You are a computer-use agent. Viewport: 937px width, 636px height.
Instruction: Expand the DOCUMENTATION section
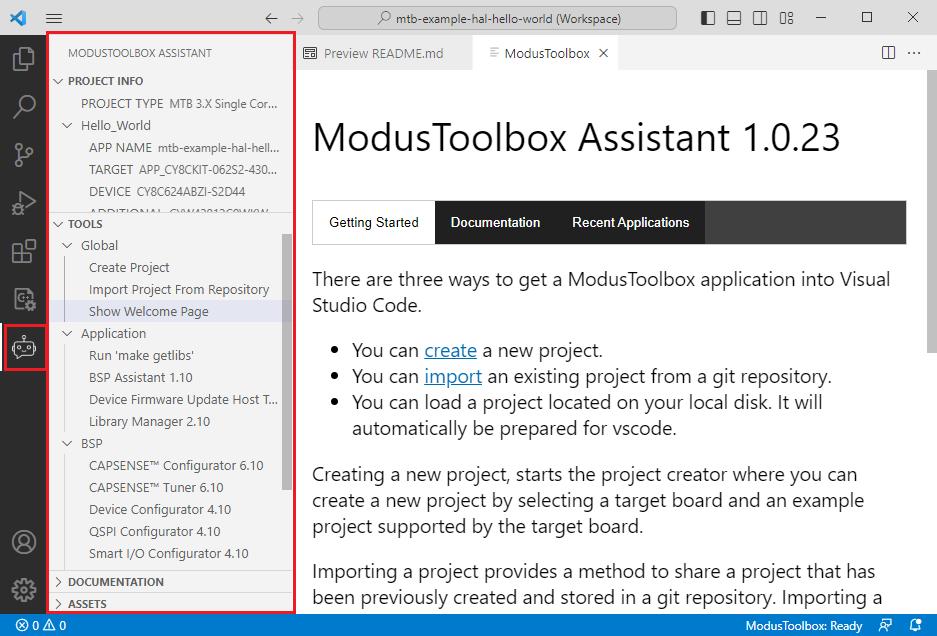point(58,582)
